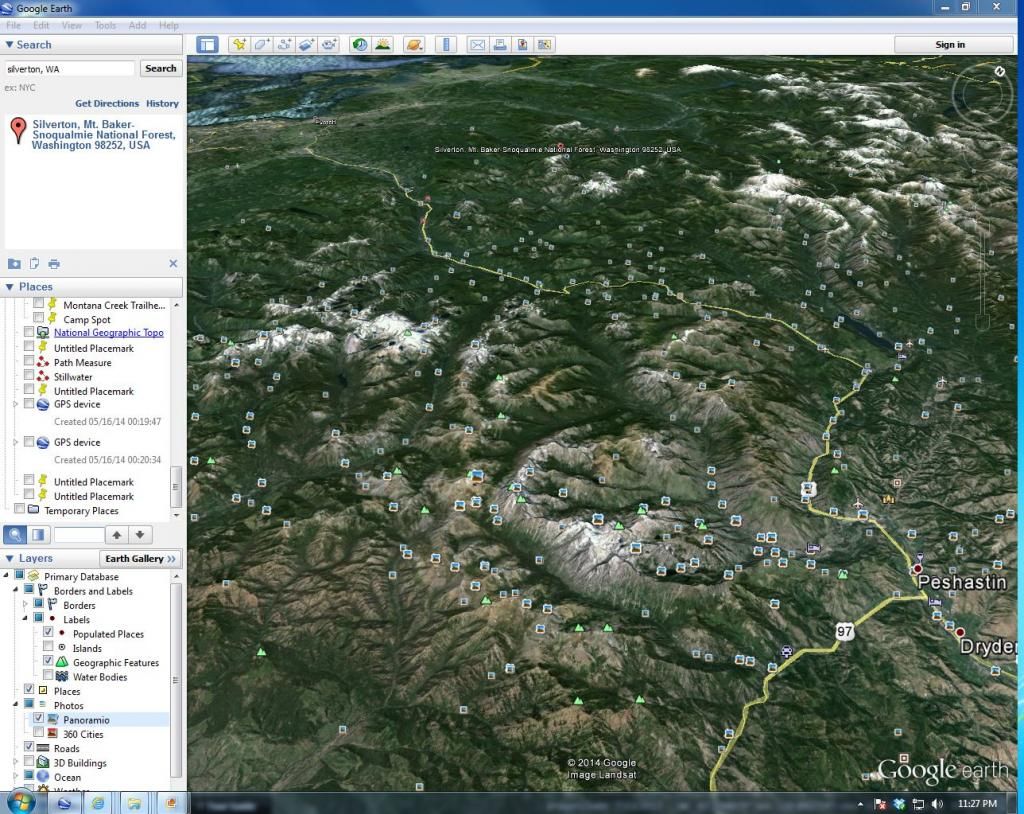1024x814 pixels.
Task: Collapse the Primary Database tree node
Action: [x=7, y=576]
